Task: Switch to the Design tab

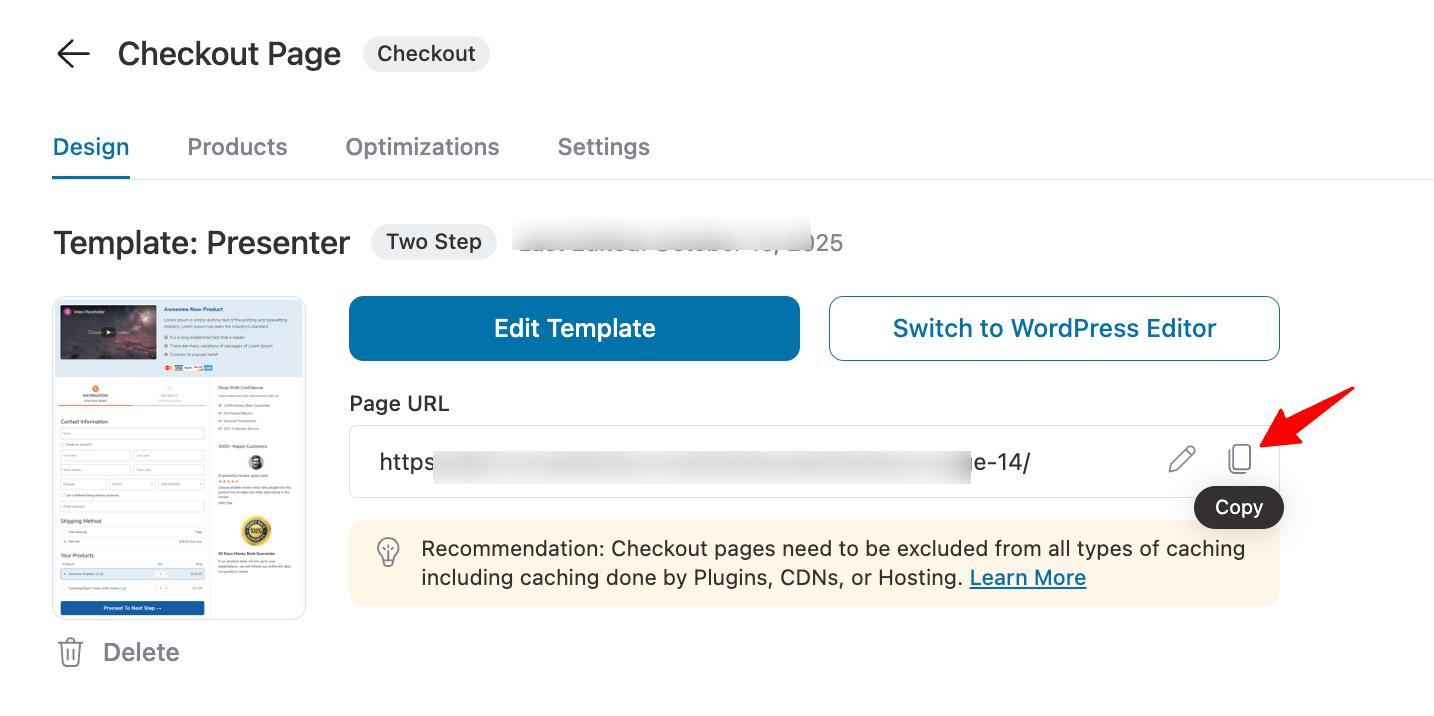Action: point(91,147)
